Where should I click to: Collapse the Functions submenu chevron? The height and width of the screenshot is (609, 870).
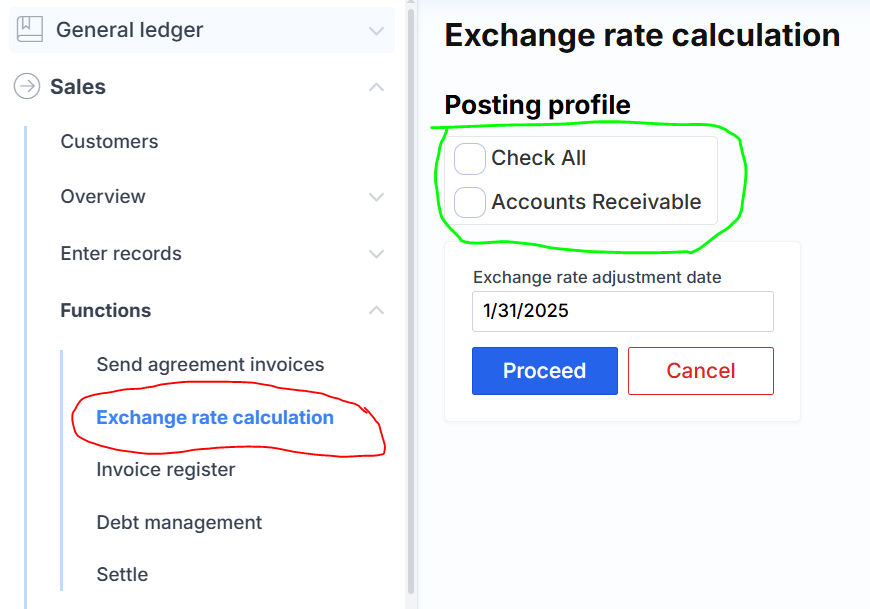376,311
